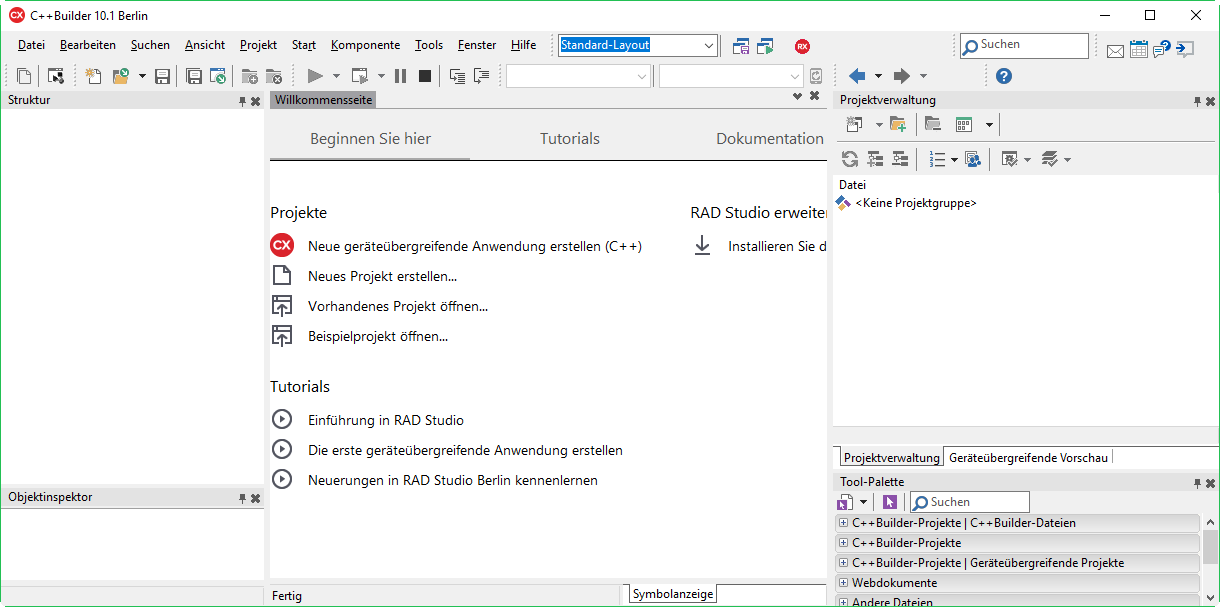The height and width of the screenshot is (607, 1220).
Task: Click Neue geräteübergreifende Anwendung erstellen (C++)
Action: click(x=475, y=246)
